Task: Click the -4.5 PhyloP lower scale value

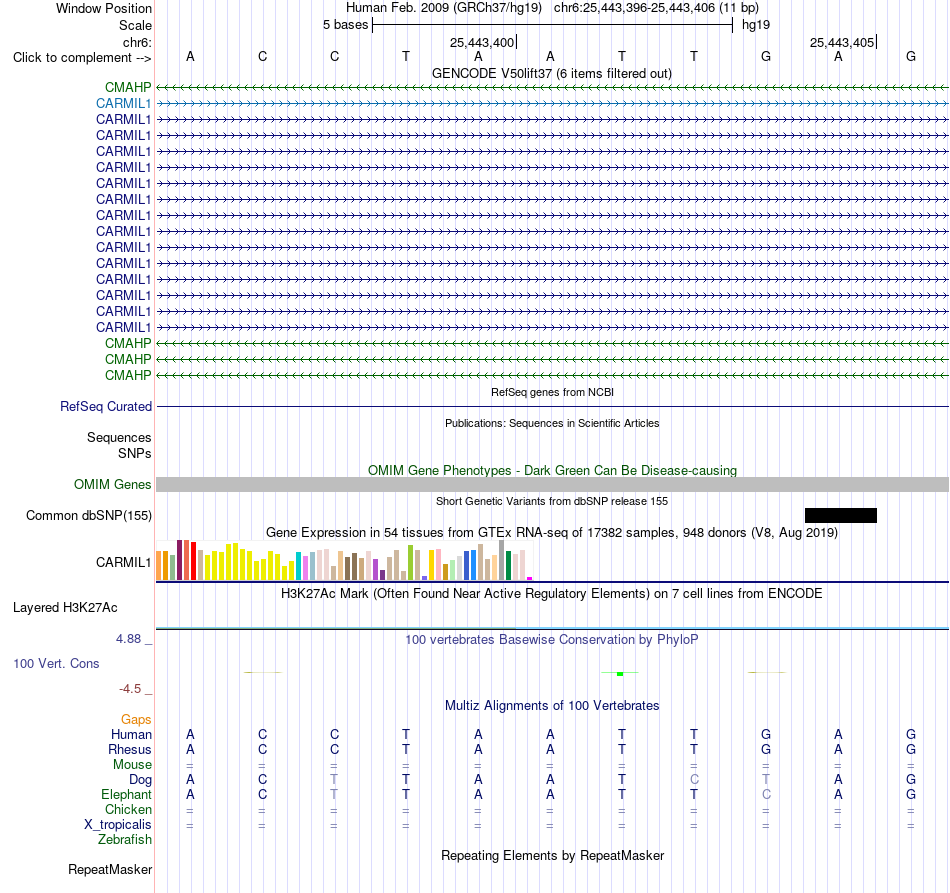Action: click(130, 689)
